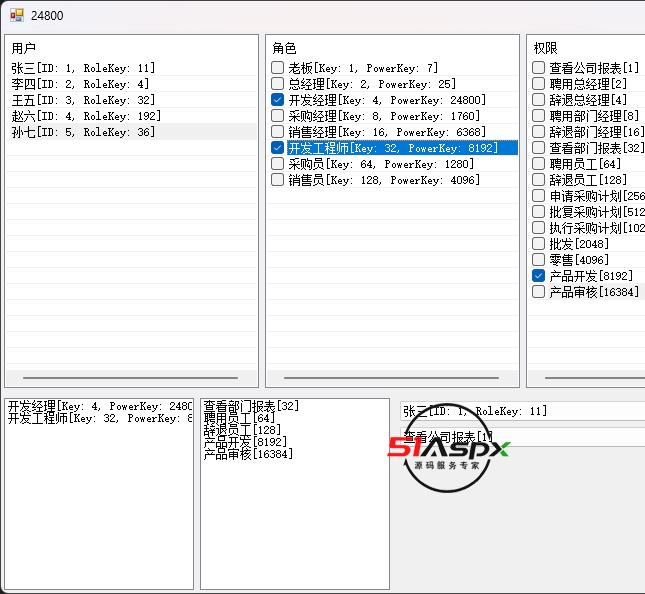645x594 pixels.
Task: Uncheck the 开发经理 role checkbox
Action: (x=278, y=100)
